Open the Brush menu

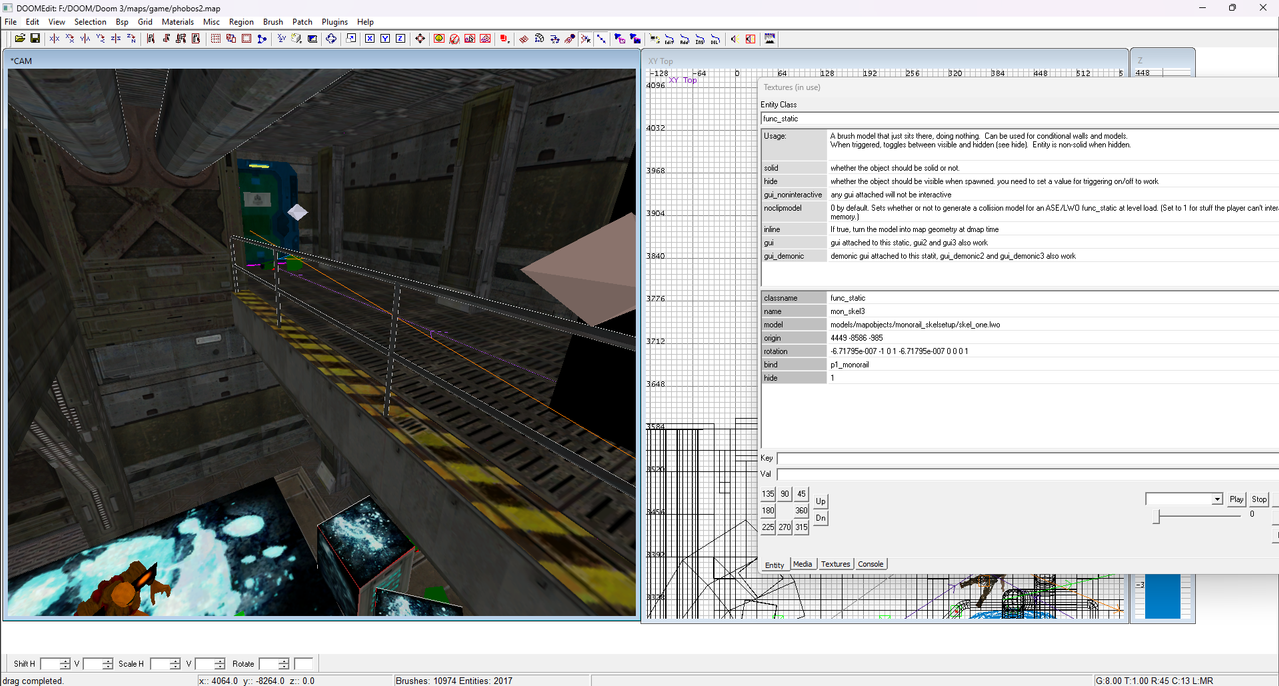pos(273,22)
